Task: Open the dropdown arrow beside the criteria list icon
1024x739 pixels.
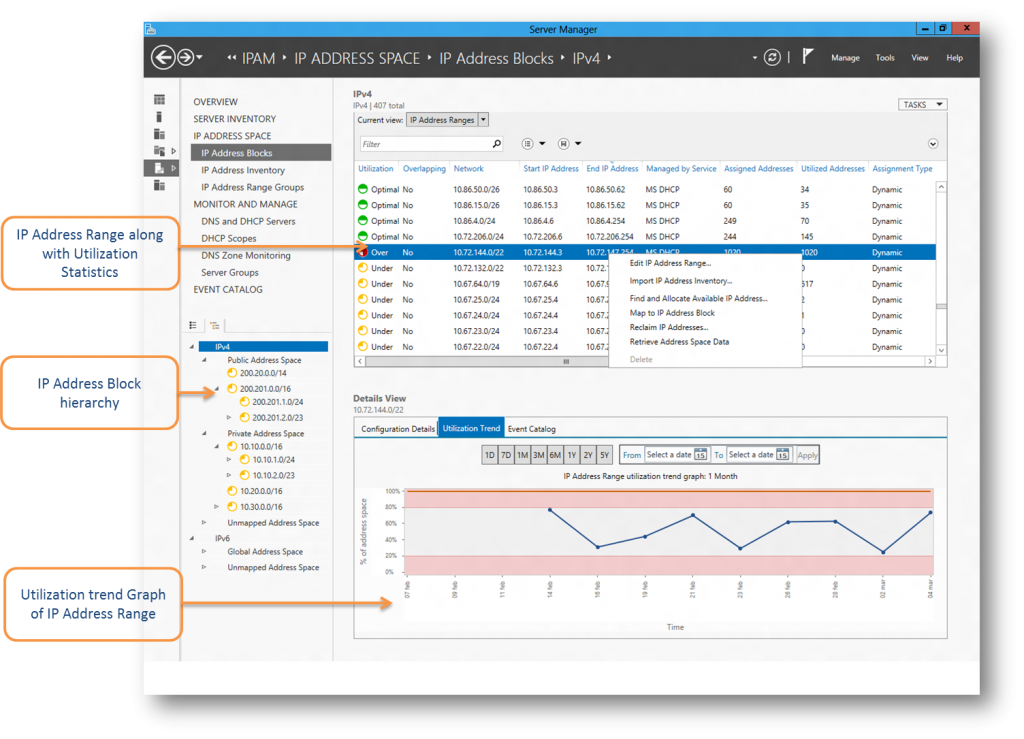Action: click(x=542, y=144)
